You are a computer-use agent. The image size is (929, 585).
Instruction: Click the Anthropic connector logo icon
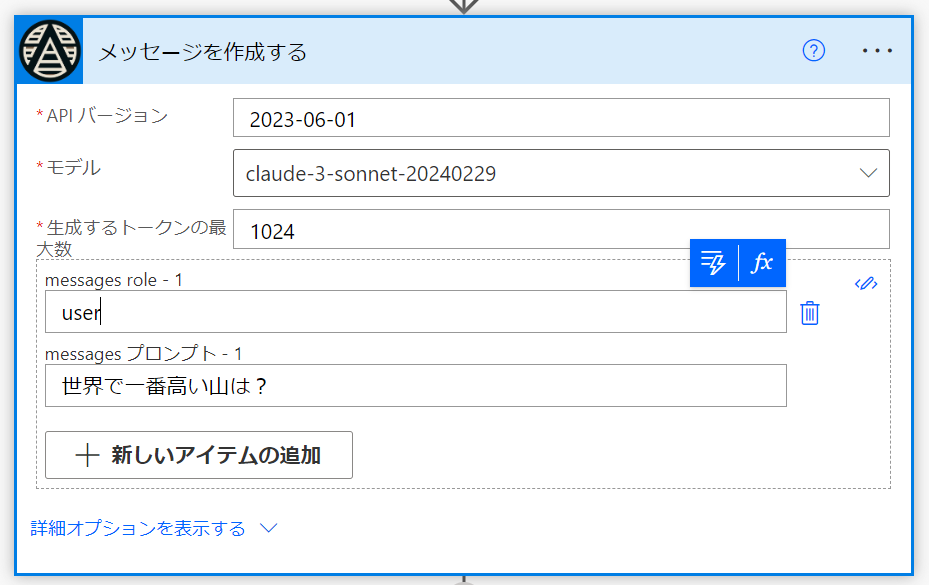coord(50,51)
